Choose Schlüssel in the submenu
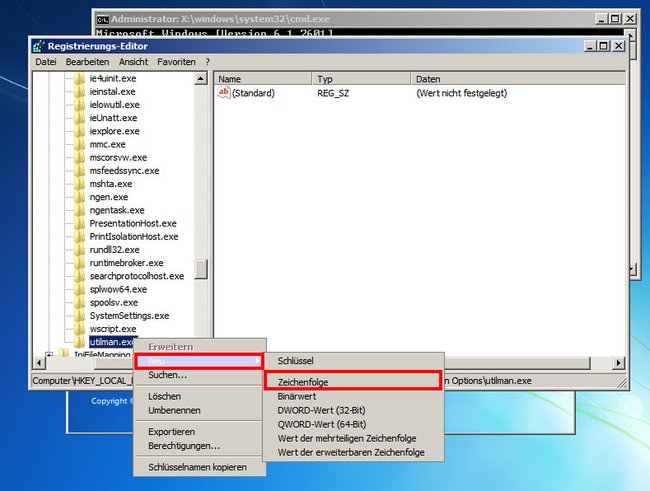Image resolution: width=650 pixels, height=491 pixels. (x=353, y=361)
